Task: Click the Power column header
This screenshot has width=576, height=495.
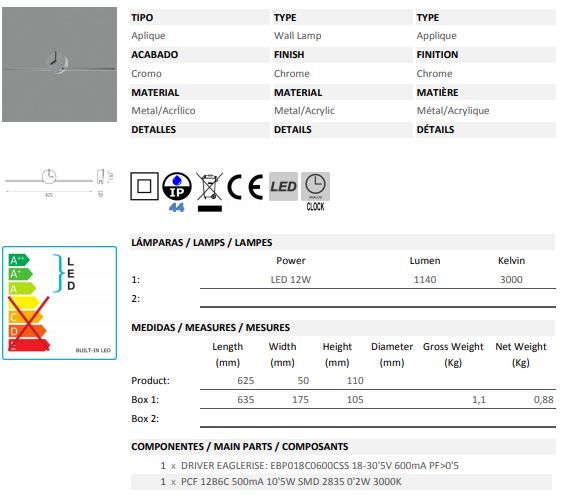Action: pos(291,261)
